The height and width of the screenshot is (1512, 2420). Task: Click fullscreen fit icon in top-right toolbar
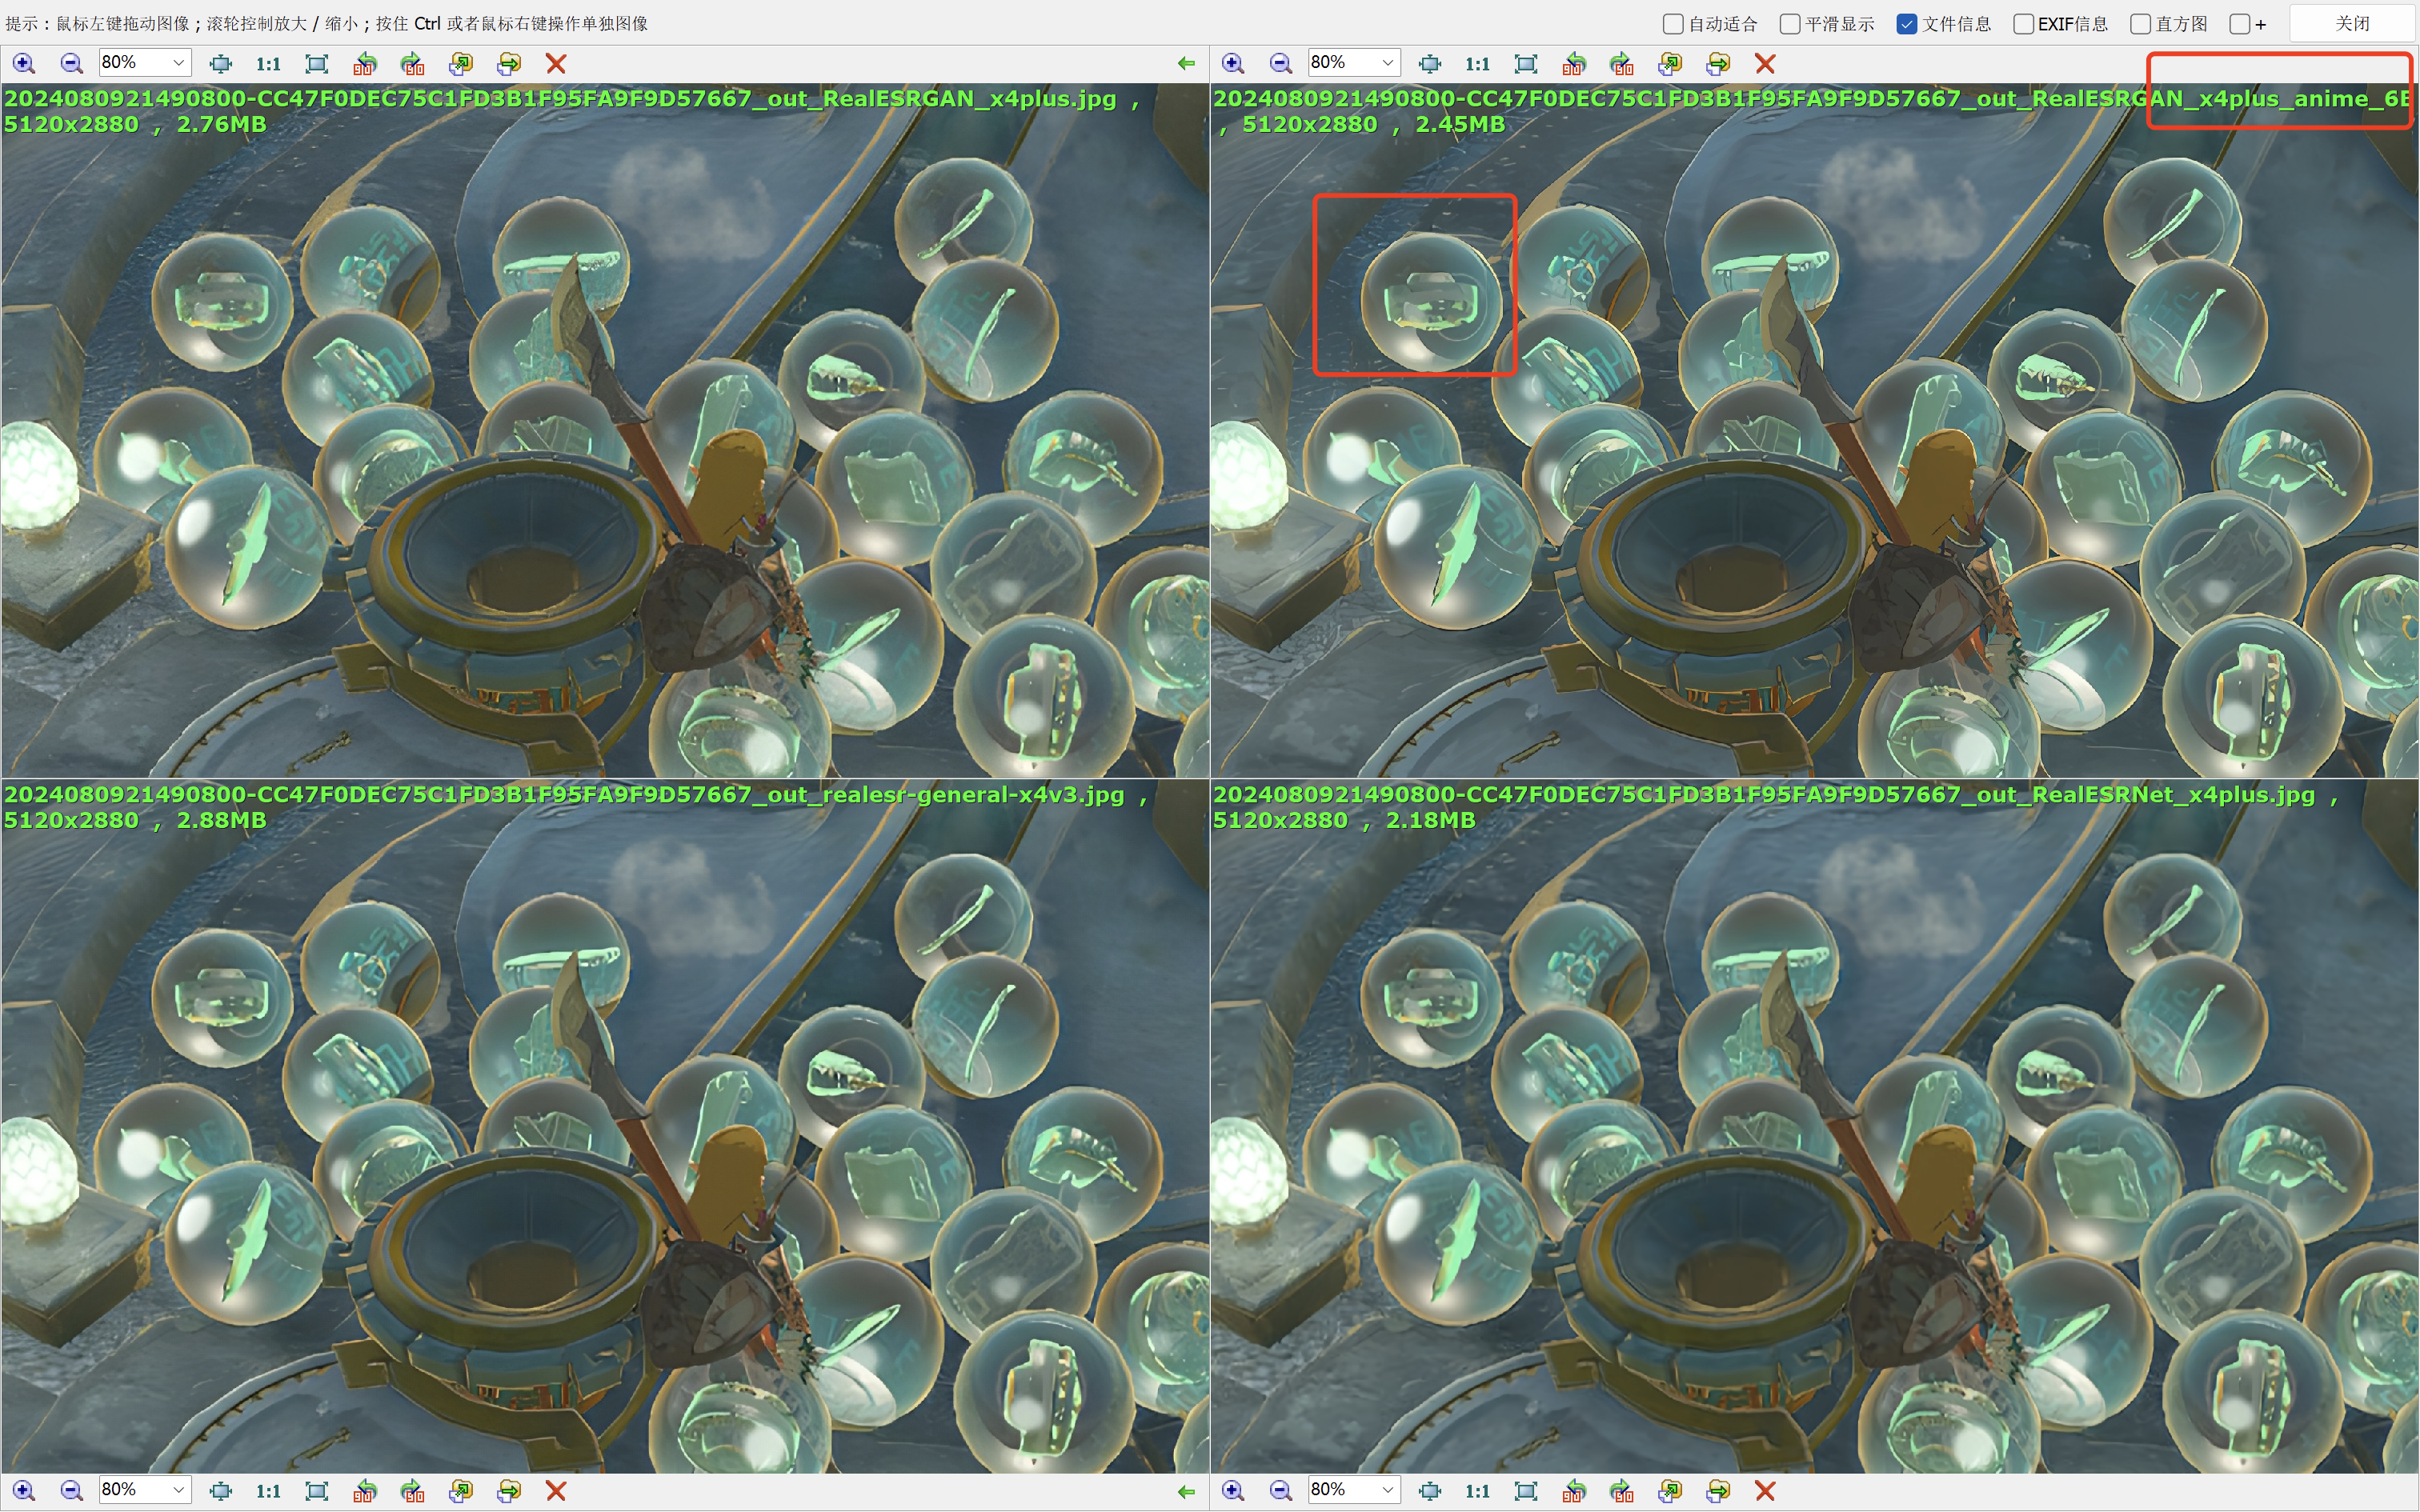point(1526,64)
